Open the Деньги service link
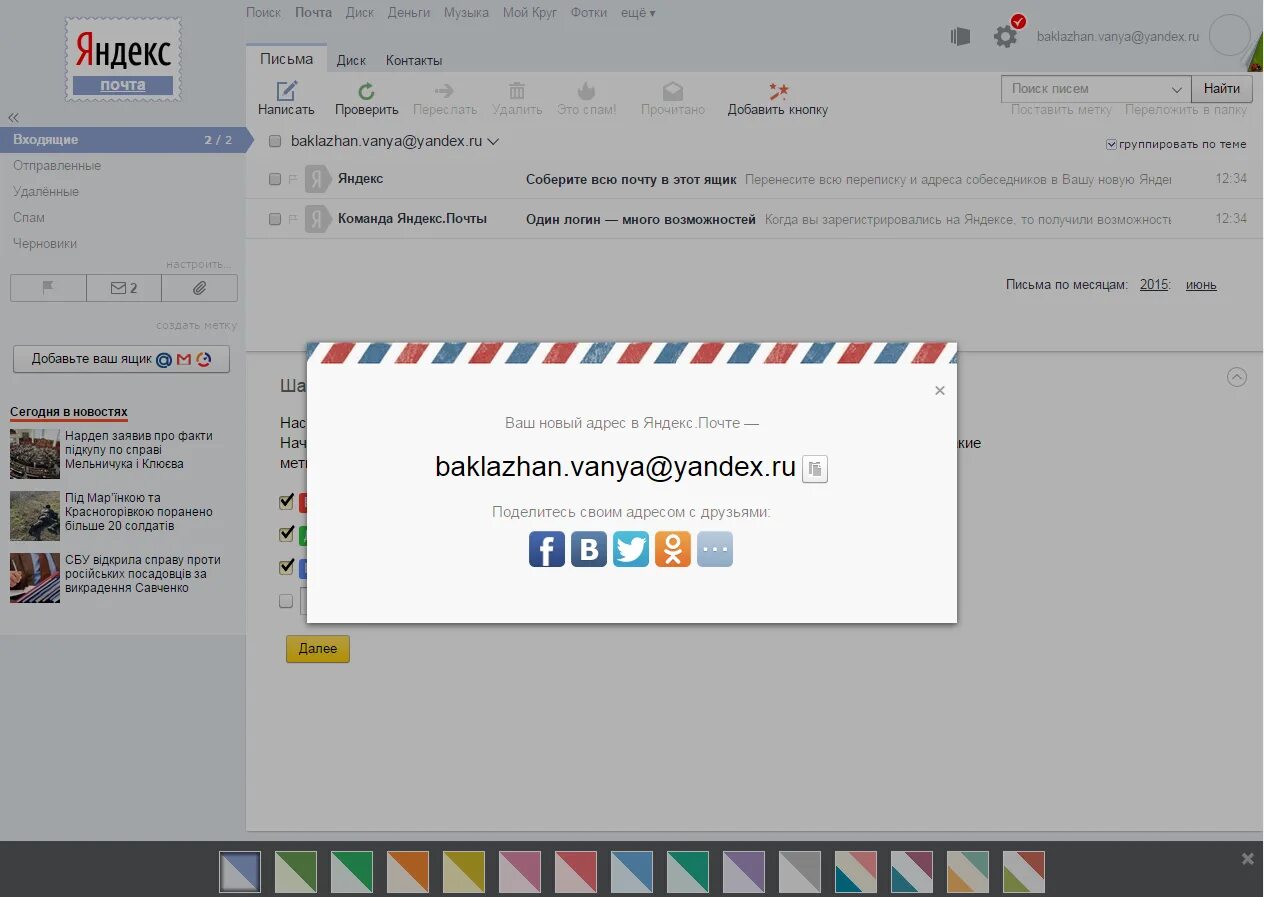Viewport: 1264px width, 897px height. [409, 13]
